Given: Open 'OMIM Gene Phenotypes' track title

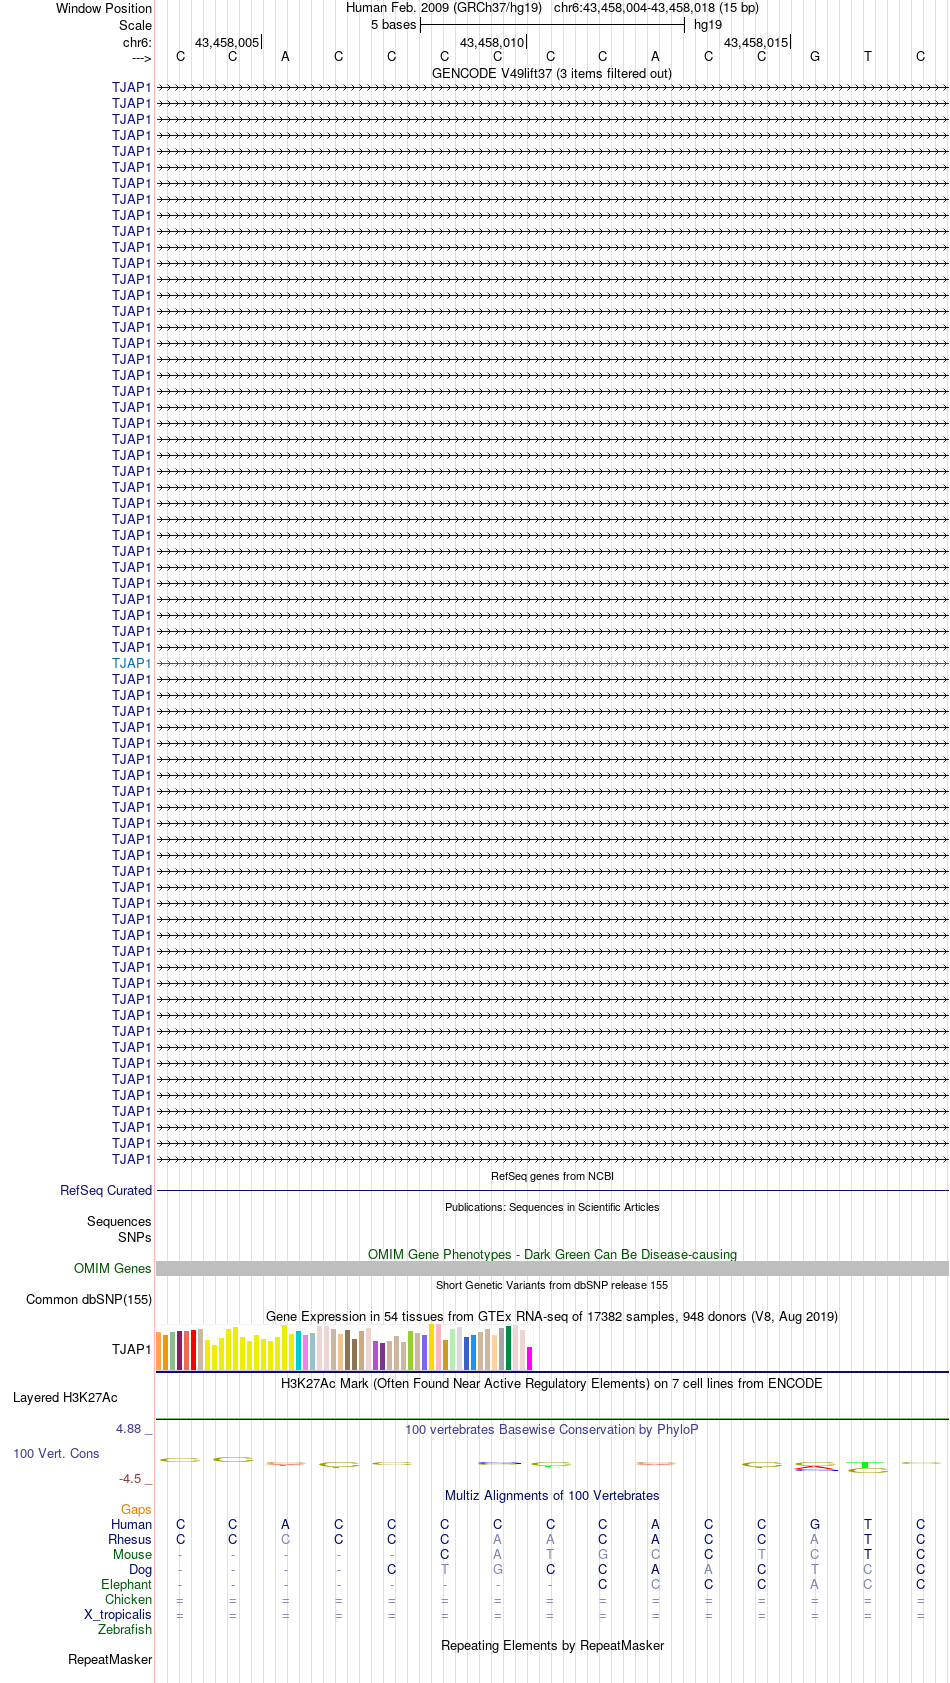Looking at the screenshot, I should tap(552, 1255).
